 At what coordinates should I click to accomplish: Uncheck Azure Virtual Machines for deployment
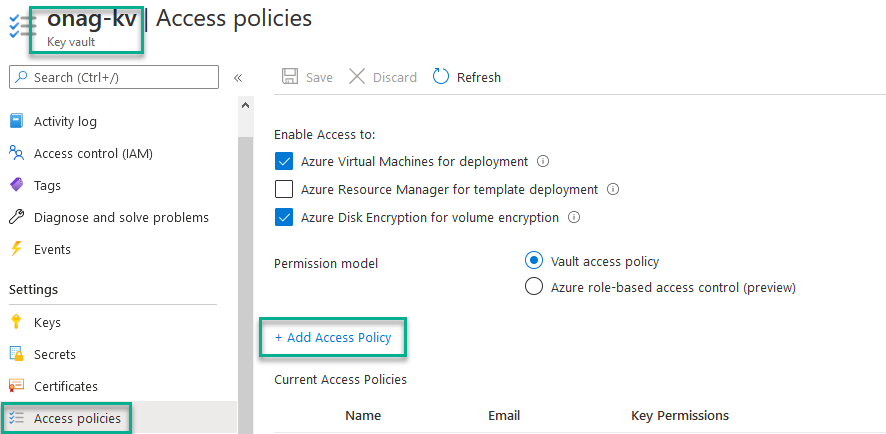pos(284,162)
